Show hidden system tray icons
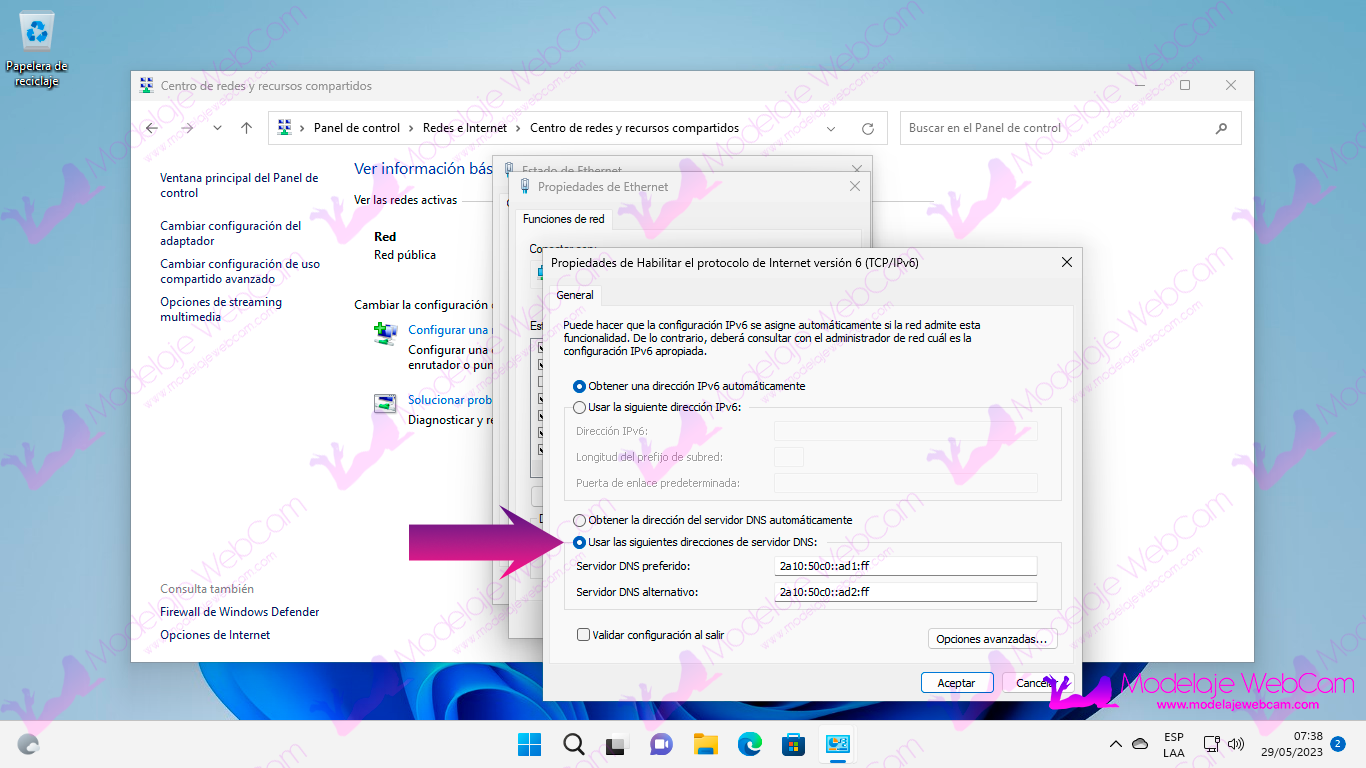This screenshot has height=768, width=1366. 1116,744
